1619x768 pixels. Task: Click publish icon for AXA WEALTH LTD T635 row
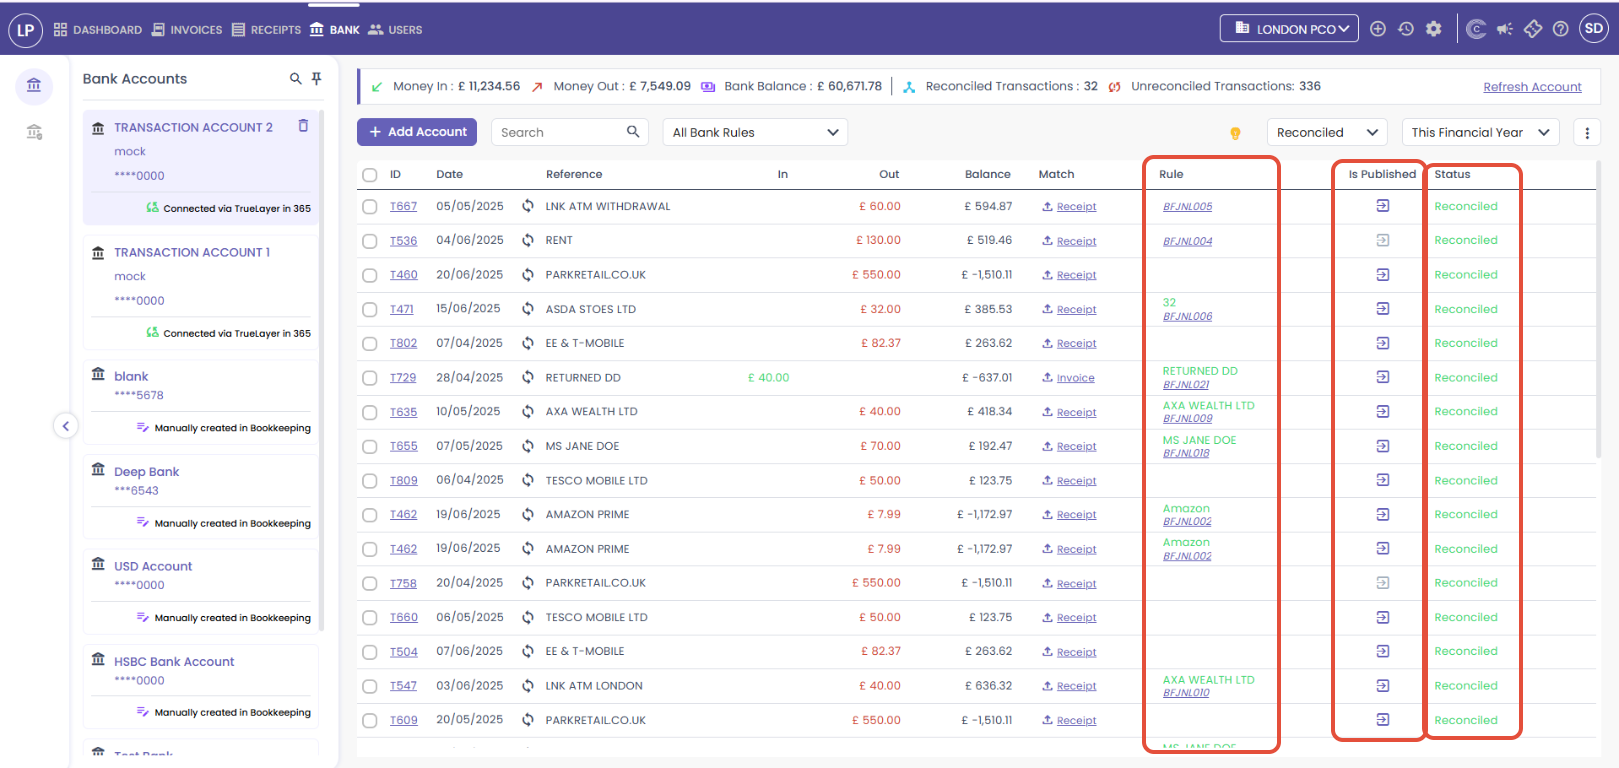pos(1383,411)
